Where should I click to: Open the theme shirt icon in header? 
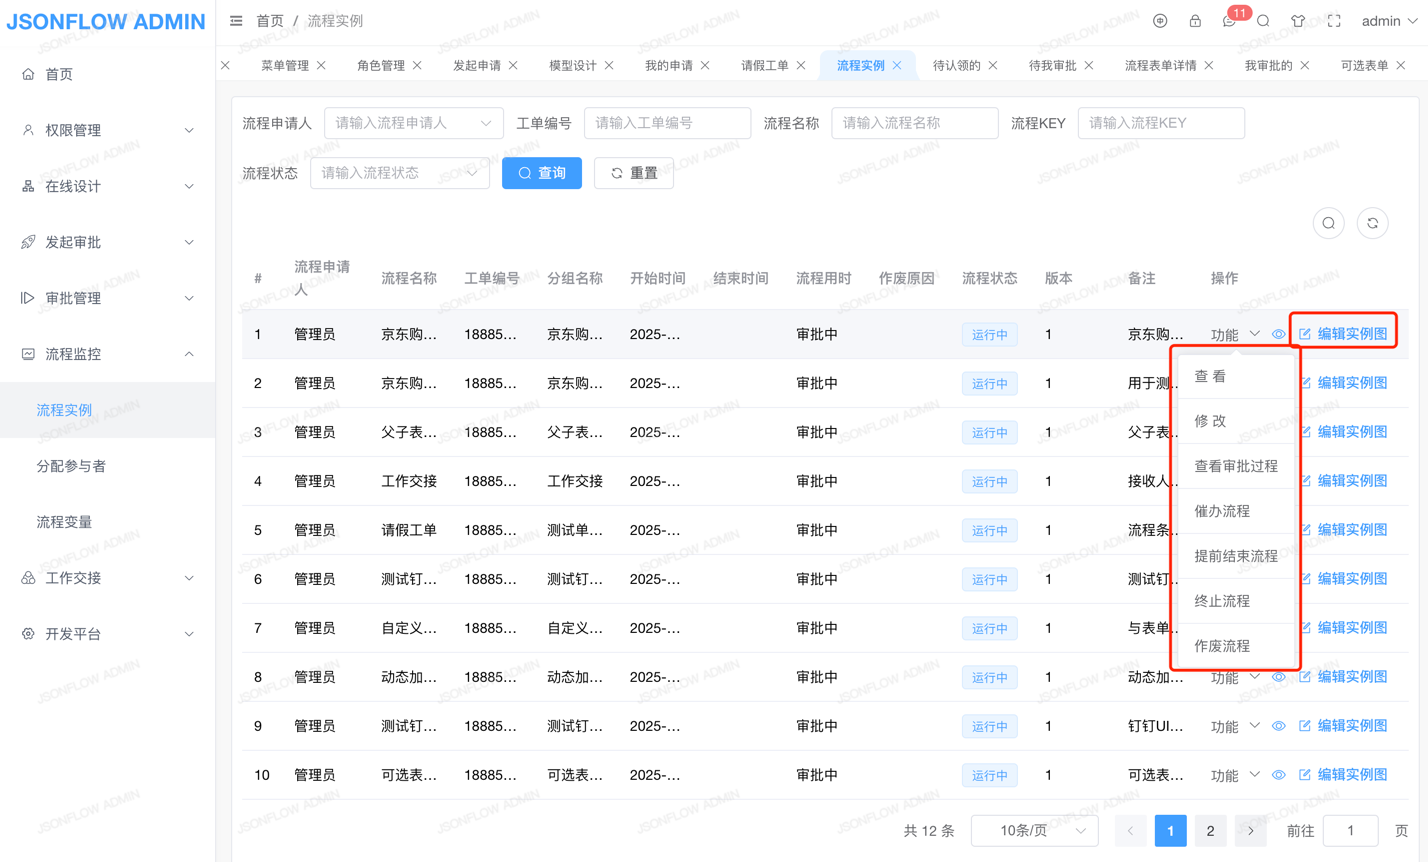pos(1298,21)
